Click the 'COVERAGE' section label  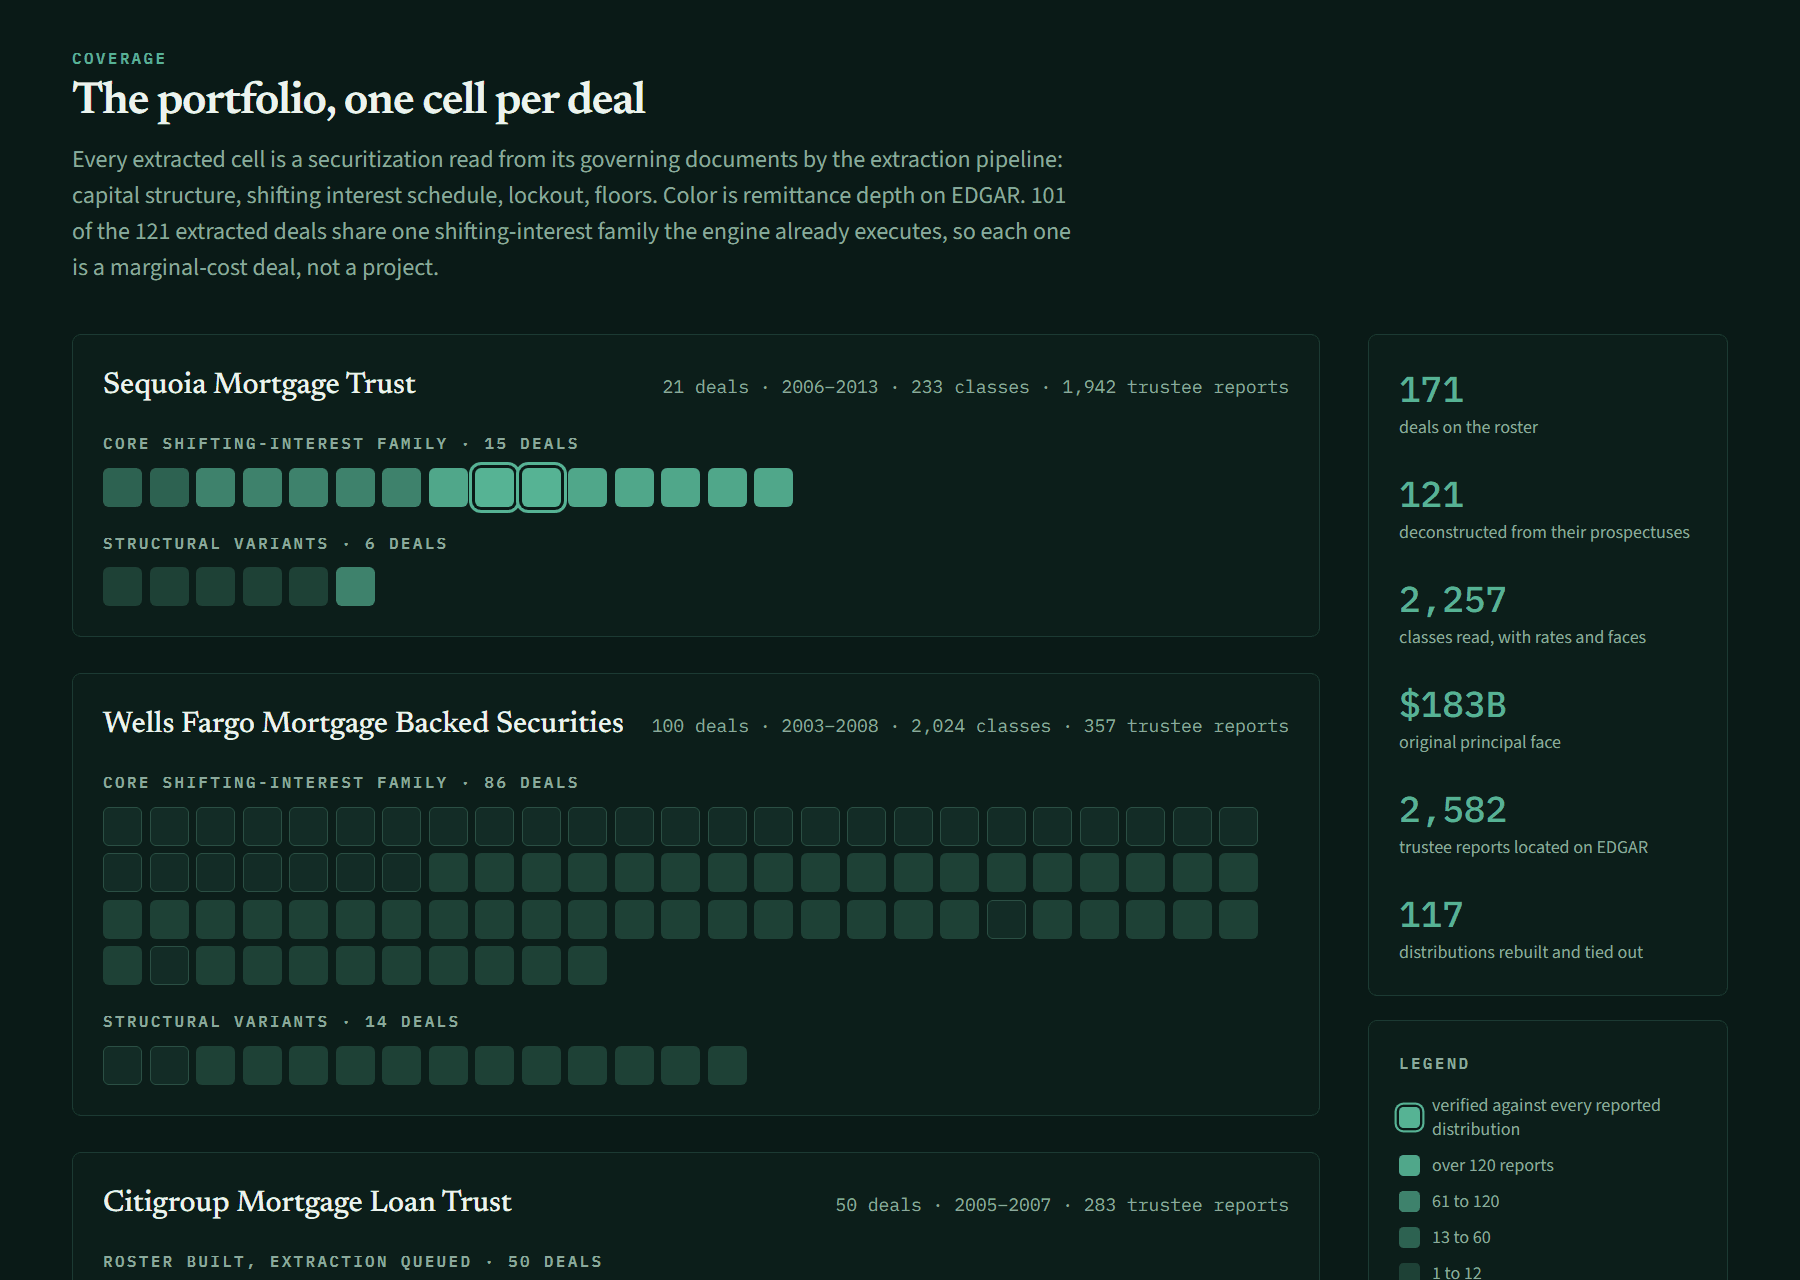coord(119,59)
